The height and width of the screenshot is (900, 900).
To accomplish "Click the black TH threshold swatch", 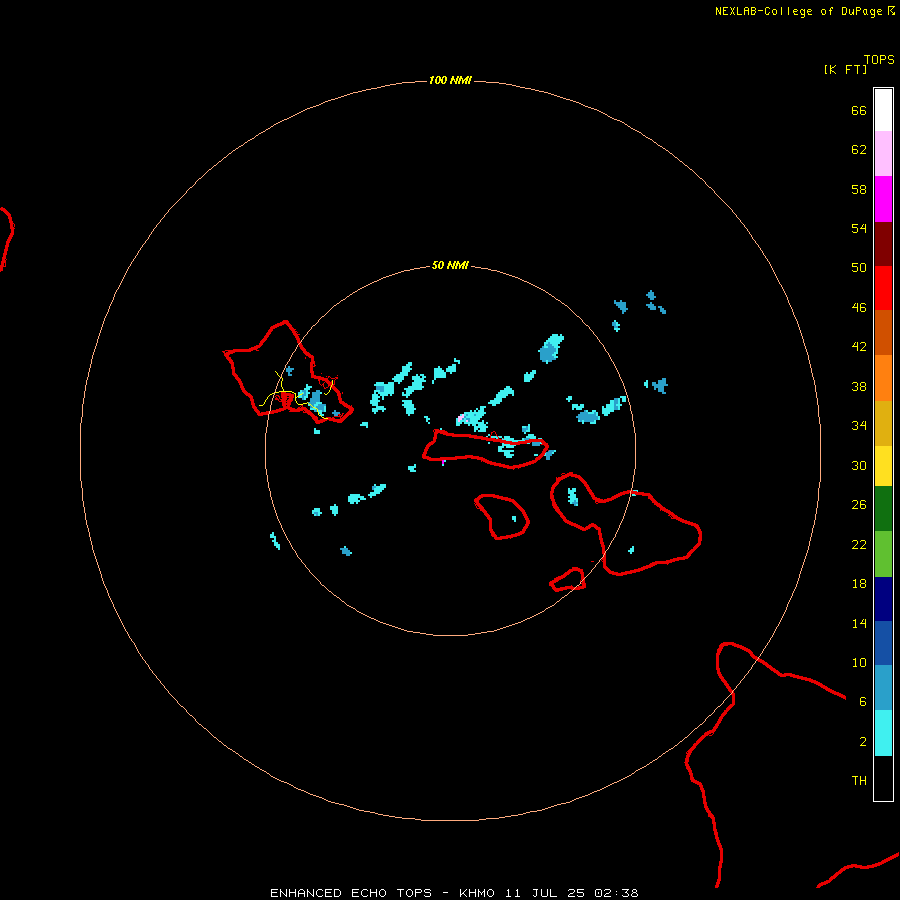I will [x=883, y=778].
